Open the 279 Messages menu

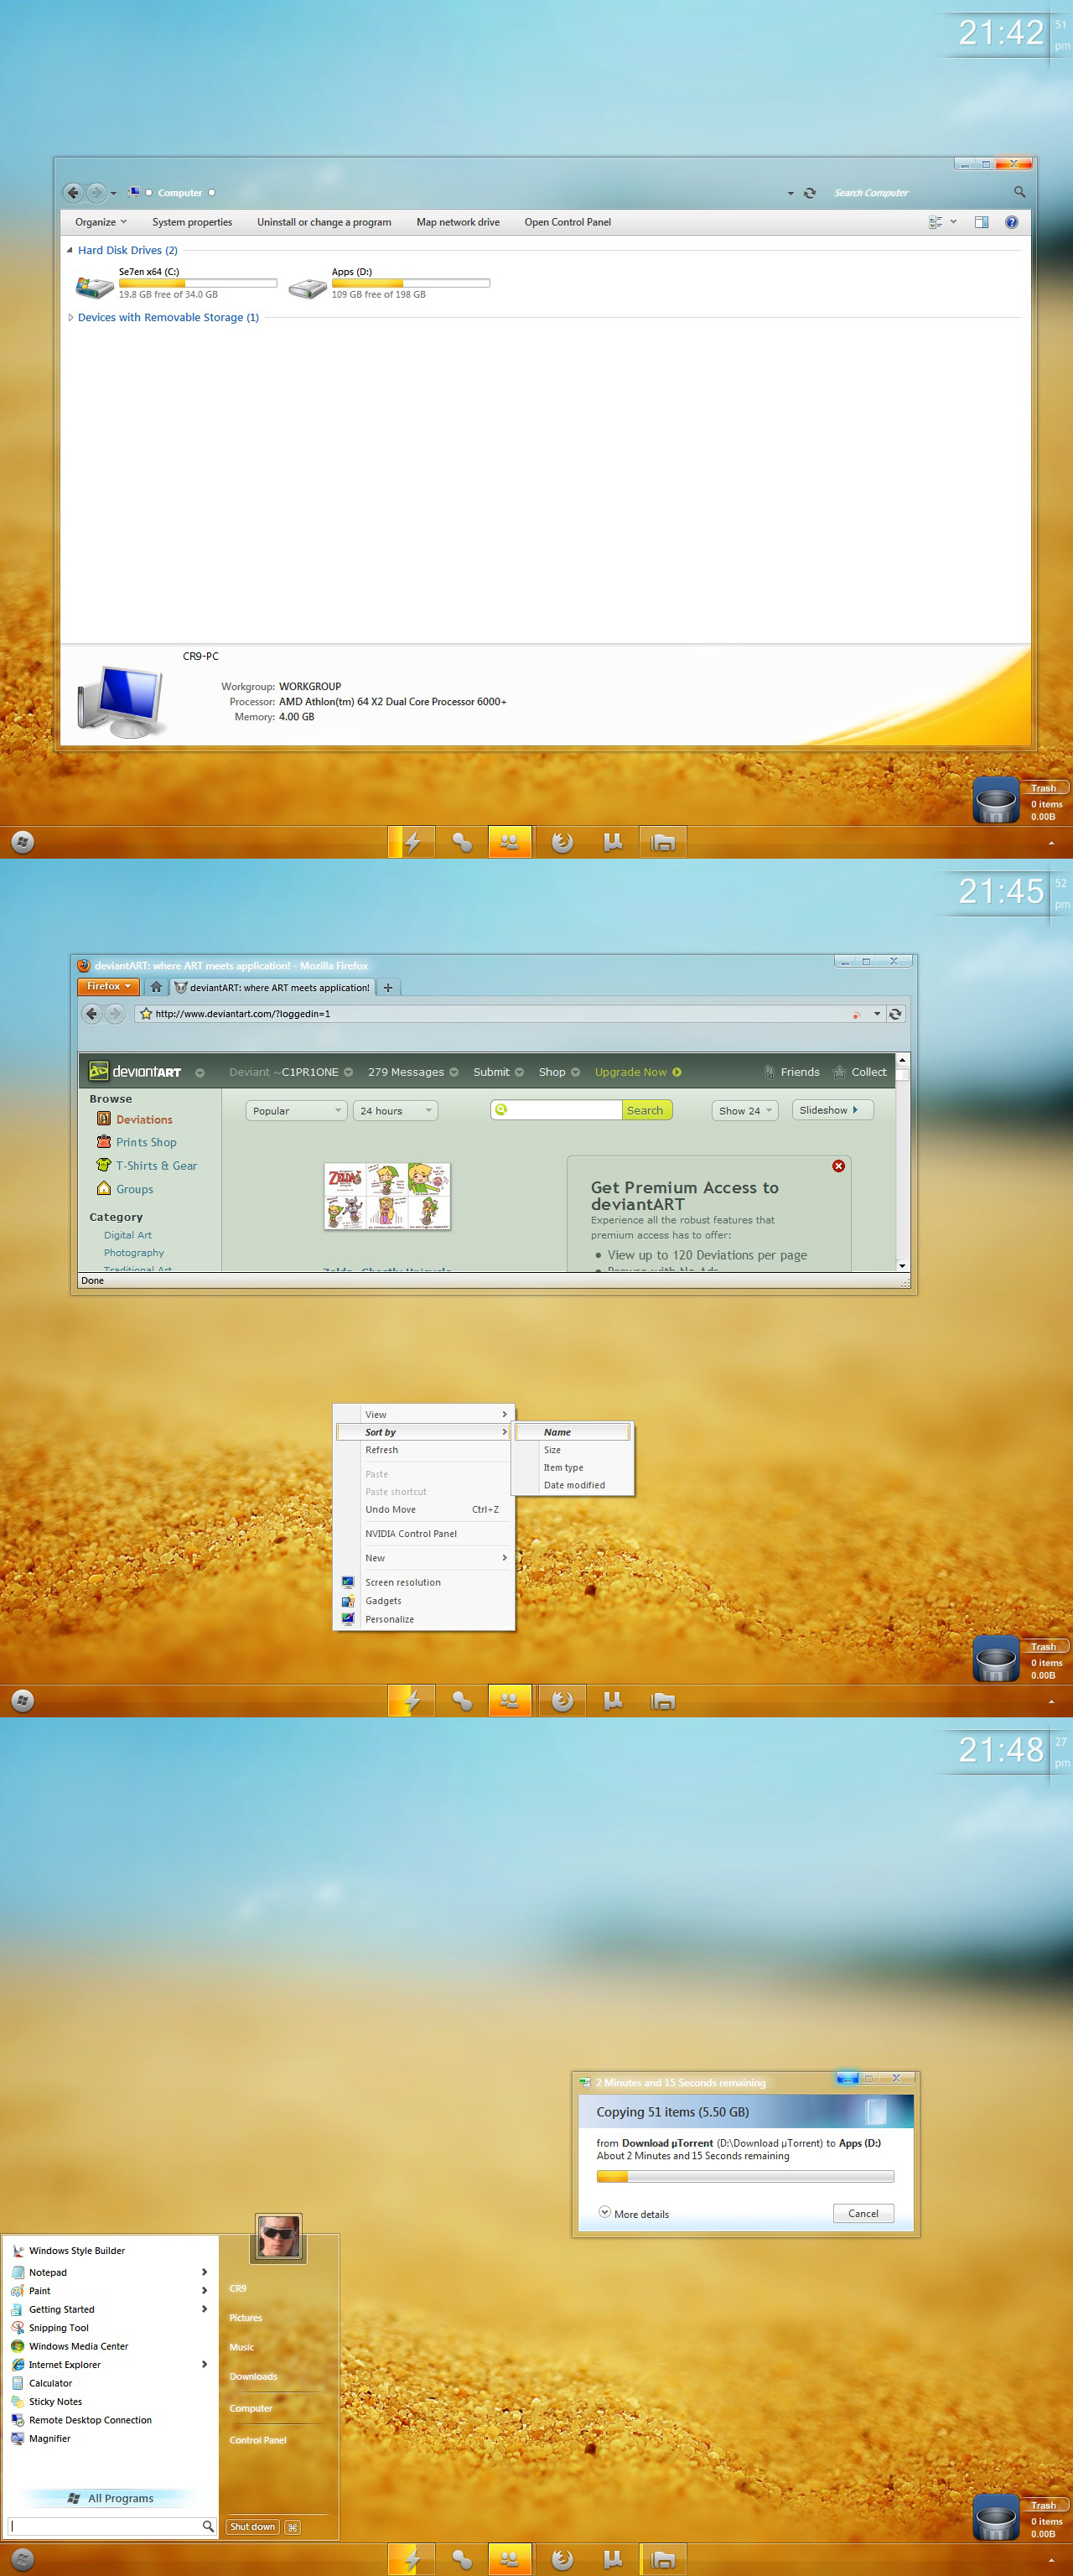click(413, 1072)
